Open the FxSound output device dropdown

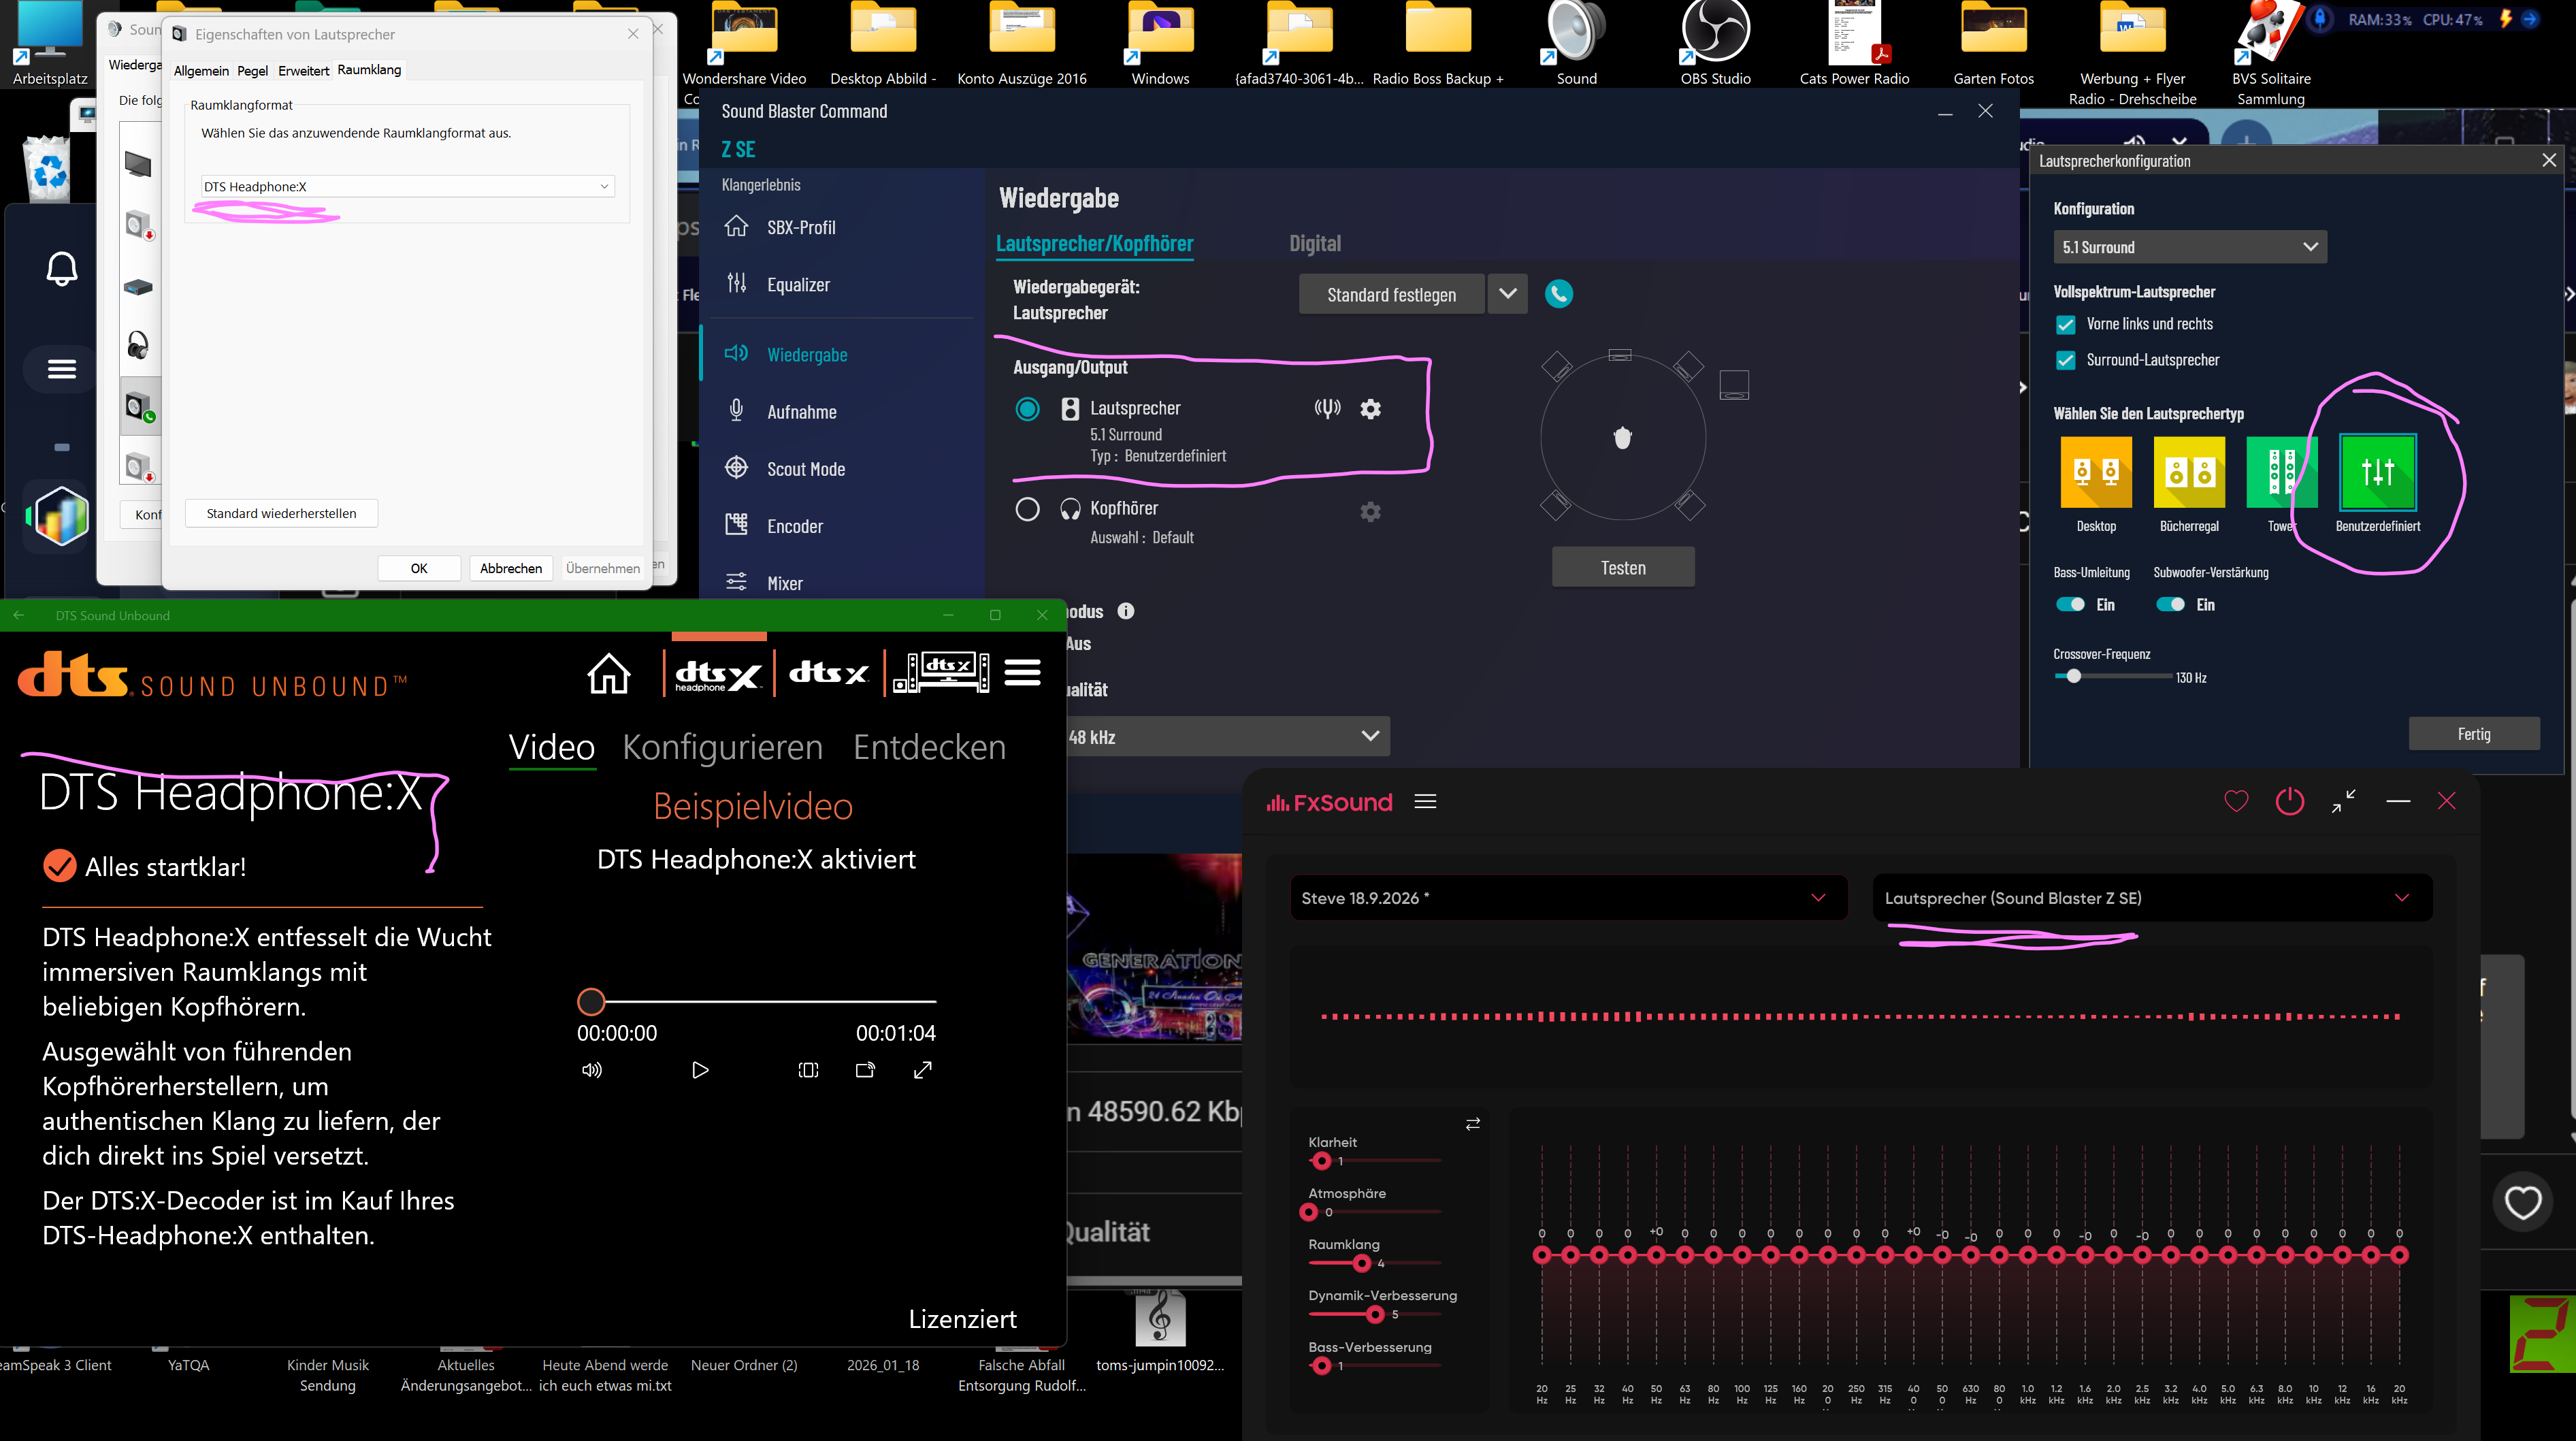point(2151,897)
